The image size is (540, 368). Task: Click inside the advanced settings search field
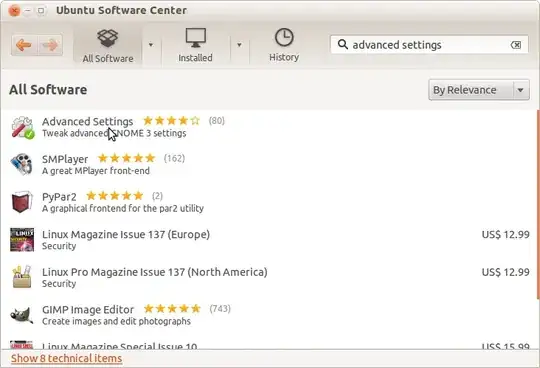[x=429, y=45]
